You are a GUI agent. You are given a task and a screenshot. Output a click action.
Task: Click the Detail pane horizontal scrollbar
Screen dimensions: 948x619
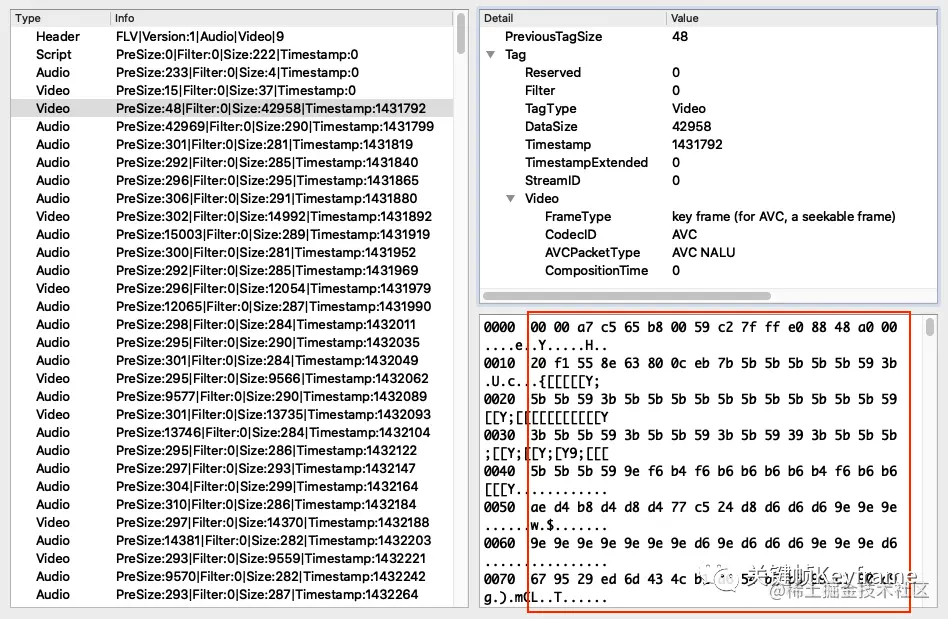(x=627, y=296)
